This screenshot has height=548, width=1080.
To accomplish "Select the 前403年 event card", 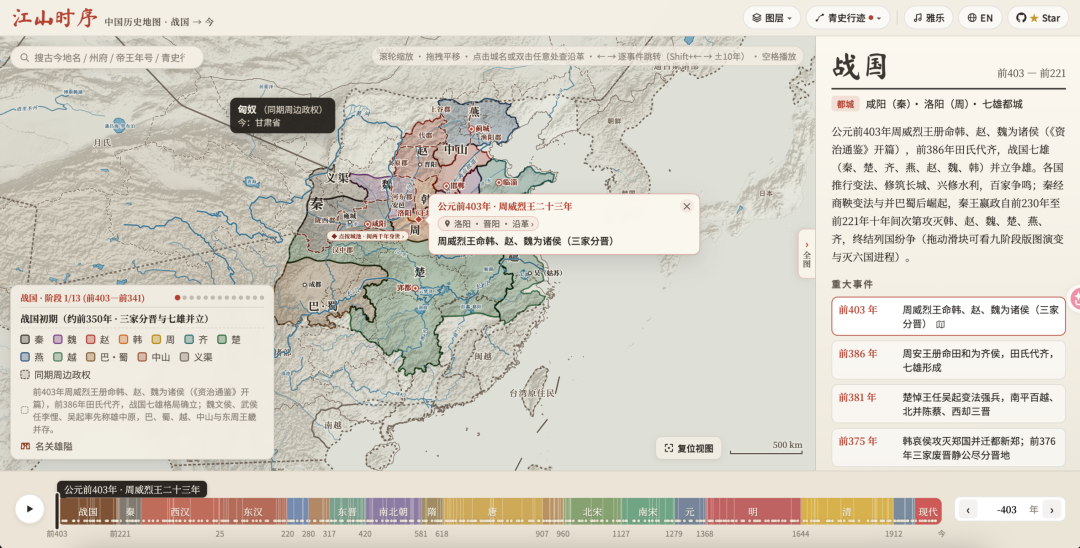I will pos(948,317).
